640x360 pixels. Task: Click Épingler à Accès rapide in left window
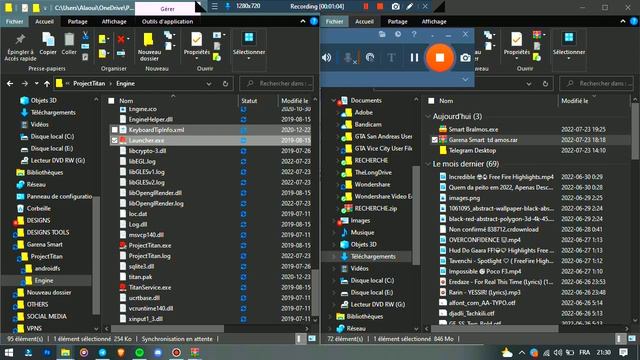click(x=20, y=47)
